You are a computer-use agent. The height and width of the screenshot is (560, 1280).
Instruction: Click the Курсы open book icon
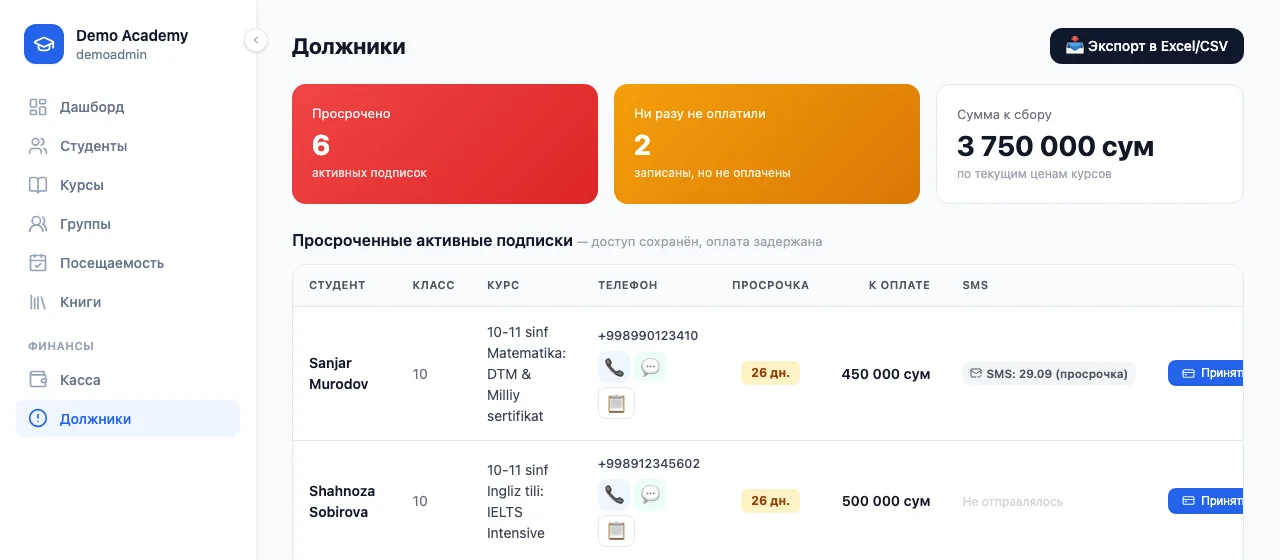[x=38, y=185]
